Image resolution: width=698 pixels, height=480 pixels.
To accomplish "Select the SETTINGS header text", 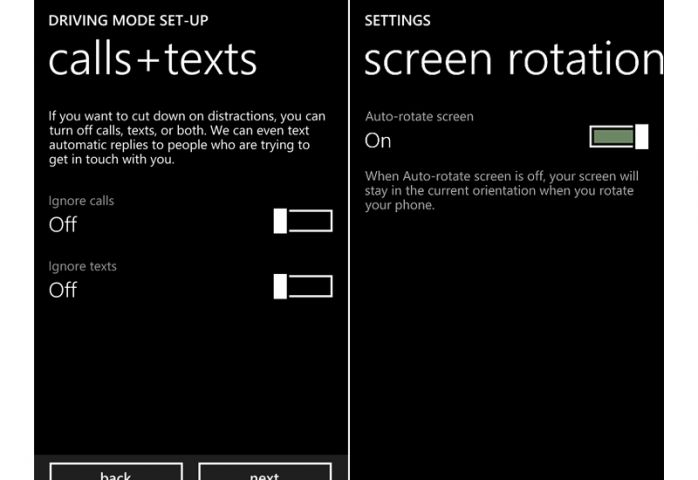I will click(397, 20).
